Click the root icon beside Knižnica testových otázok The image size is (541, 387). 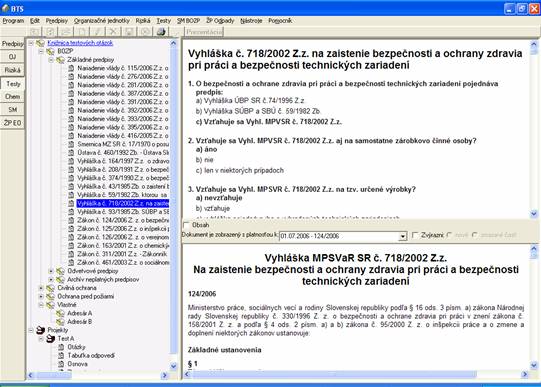coord(40,43)
